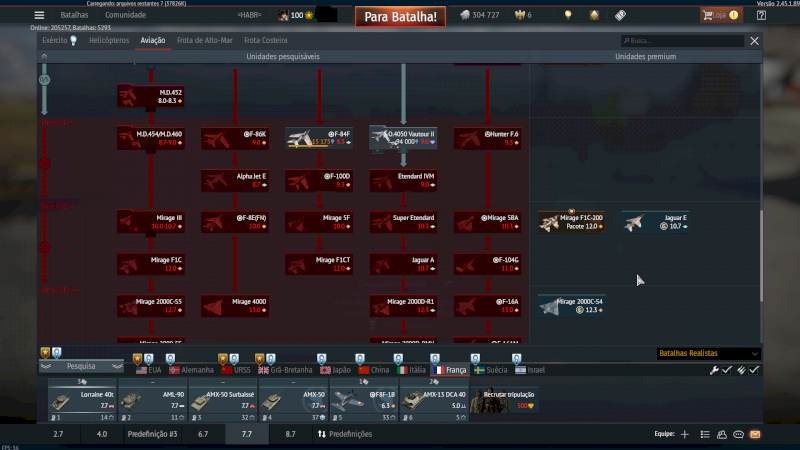Collapse the Nível VI rank section

[57, 122]
